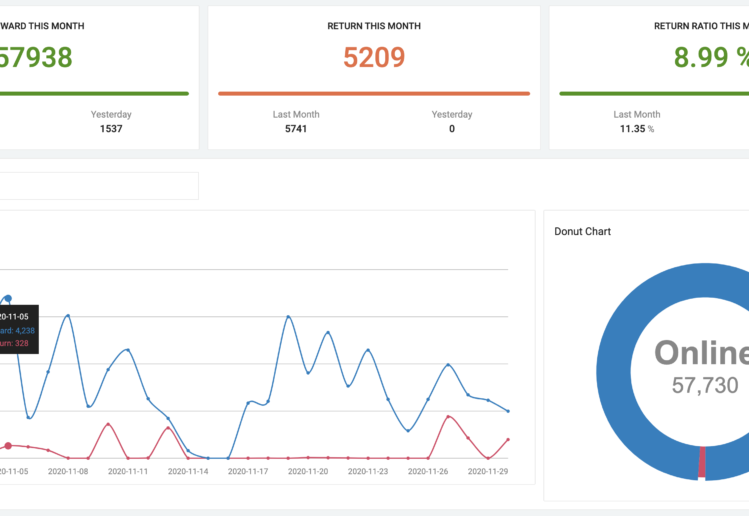Click the highlighted blue point for 2020-11-05

coord(8,298)
